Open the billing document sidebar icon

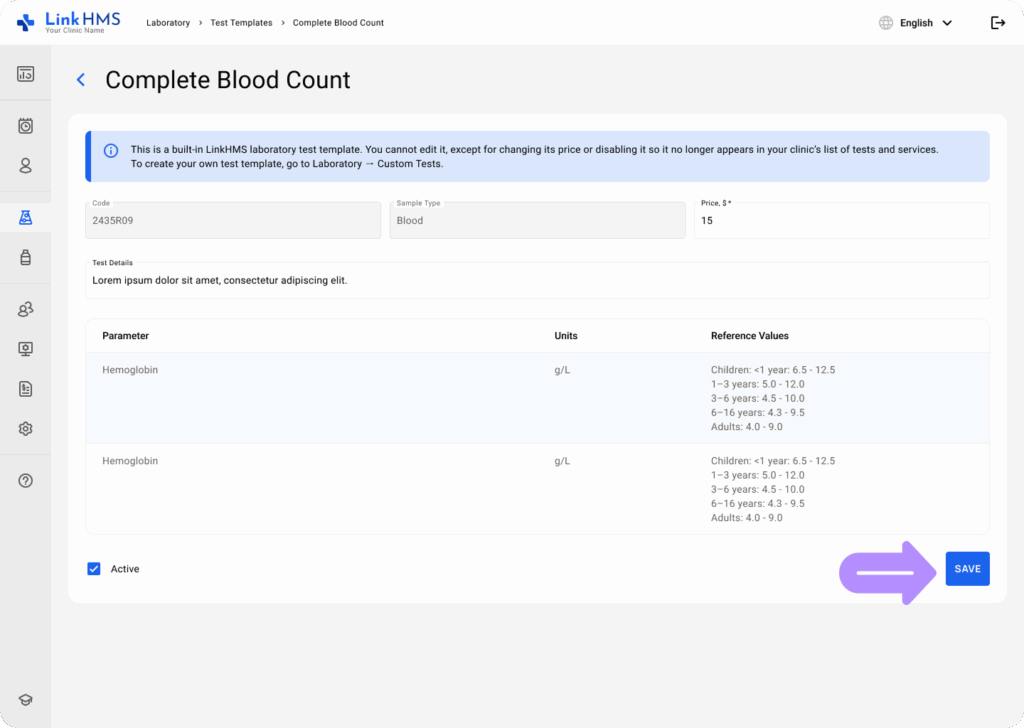coord(25,389)
